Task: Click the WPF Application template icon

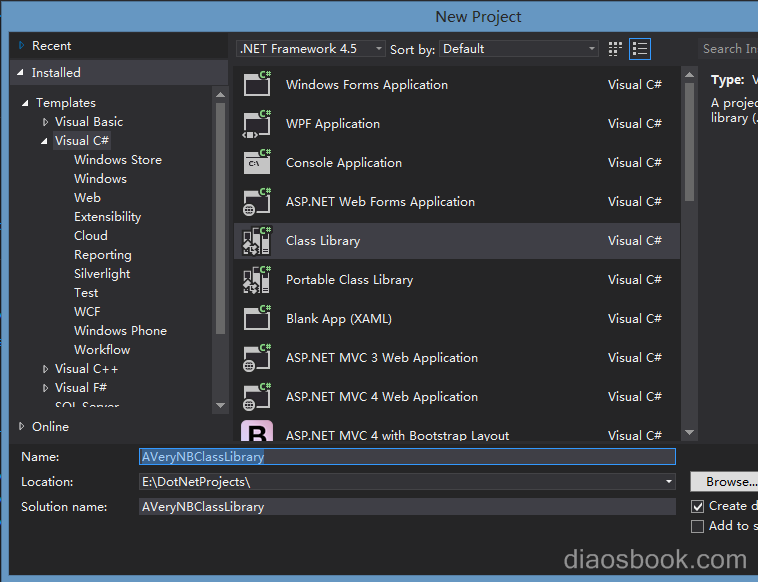Action: pos(257,124)
